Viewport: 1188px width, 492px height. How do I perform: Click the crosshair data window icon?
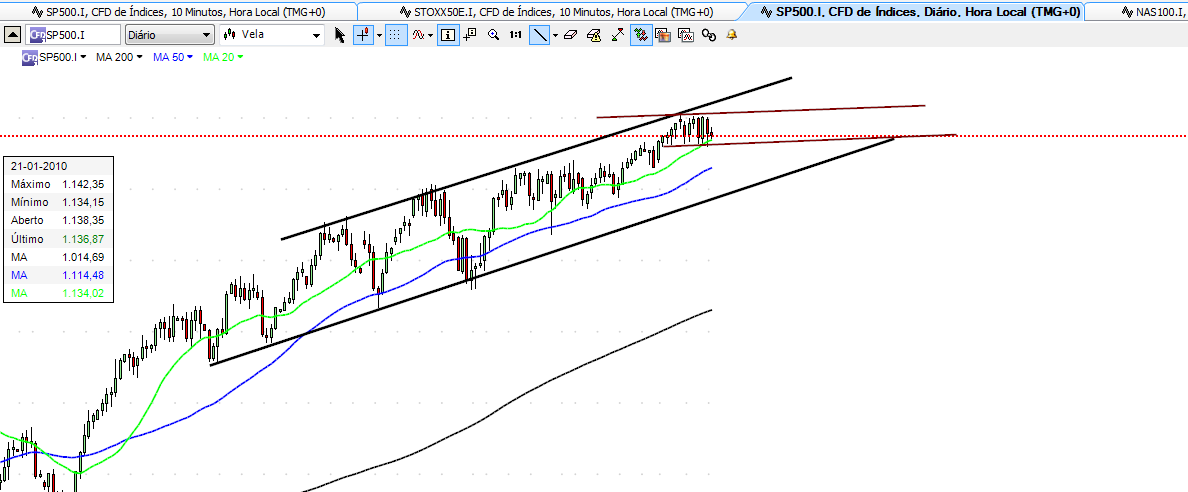click(x=469, y=34)
